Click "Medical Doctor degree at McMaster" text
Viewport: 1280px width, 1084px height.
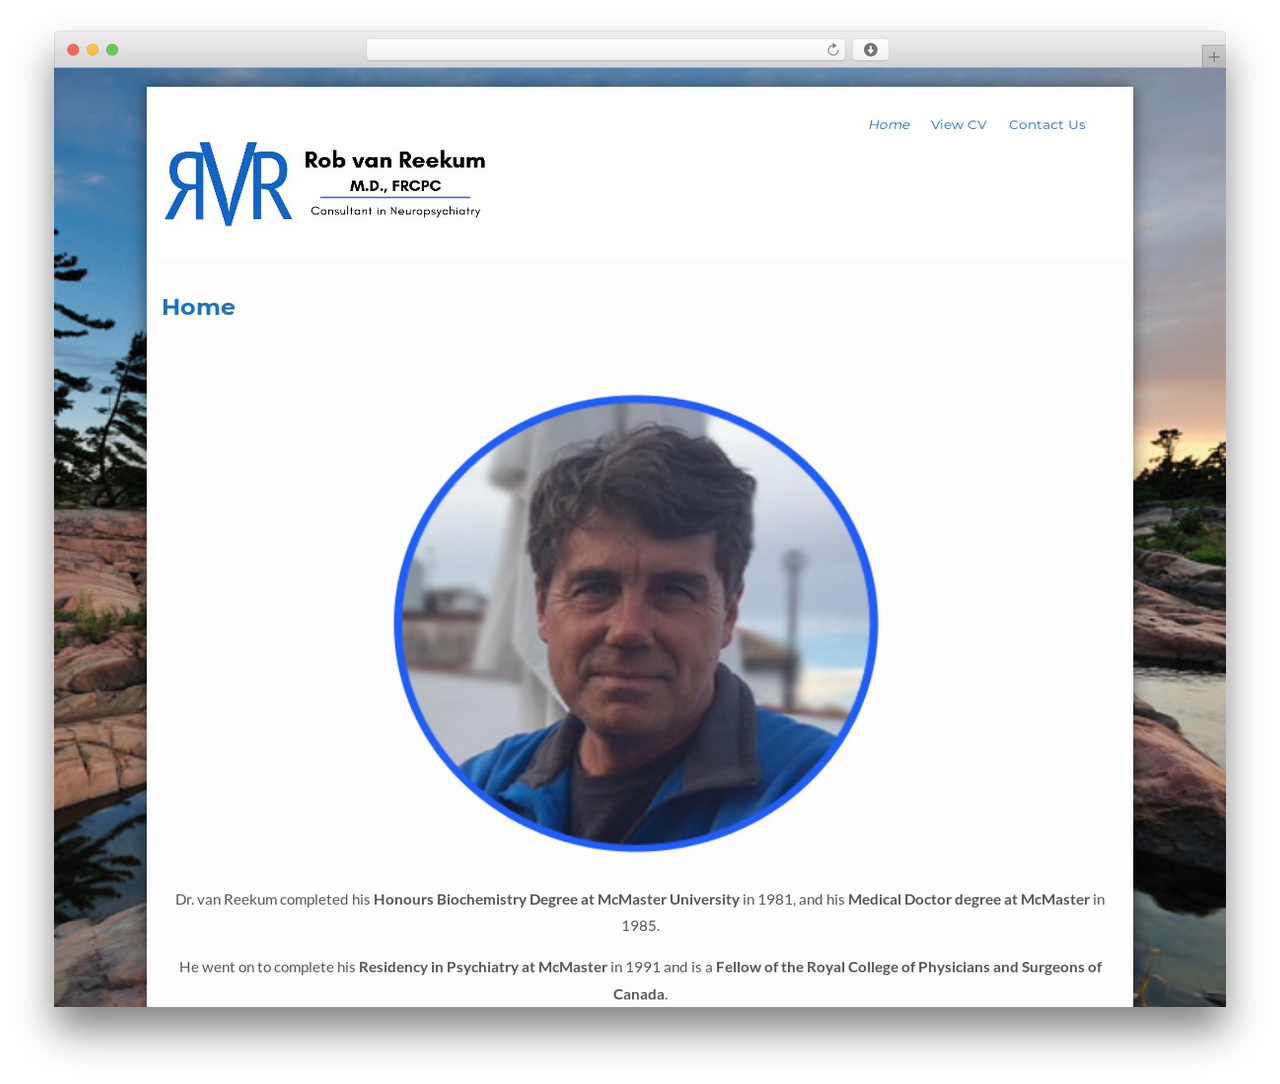coord(968,900)
